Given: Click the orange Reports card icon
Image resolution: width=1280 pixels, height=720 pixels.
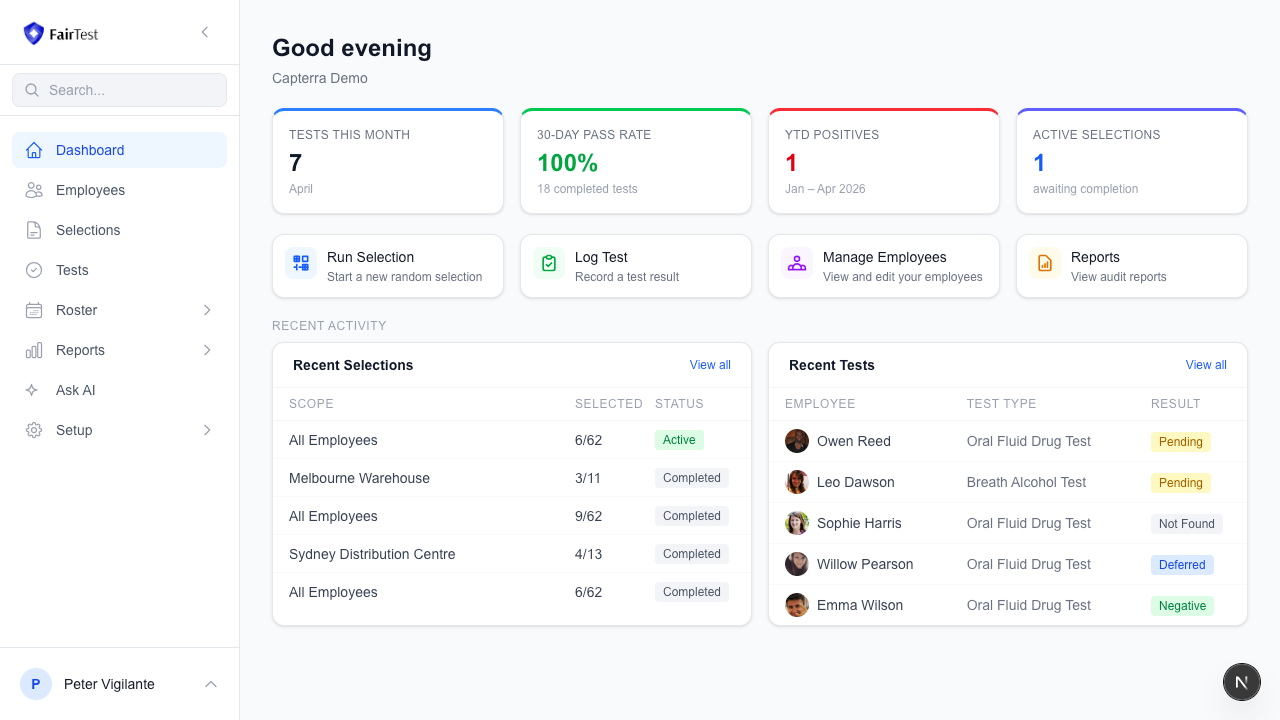Looking at the screenshot, I should pos(1045,263).
